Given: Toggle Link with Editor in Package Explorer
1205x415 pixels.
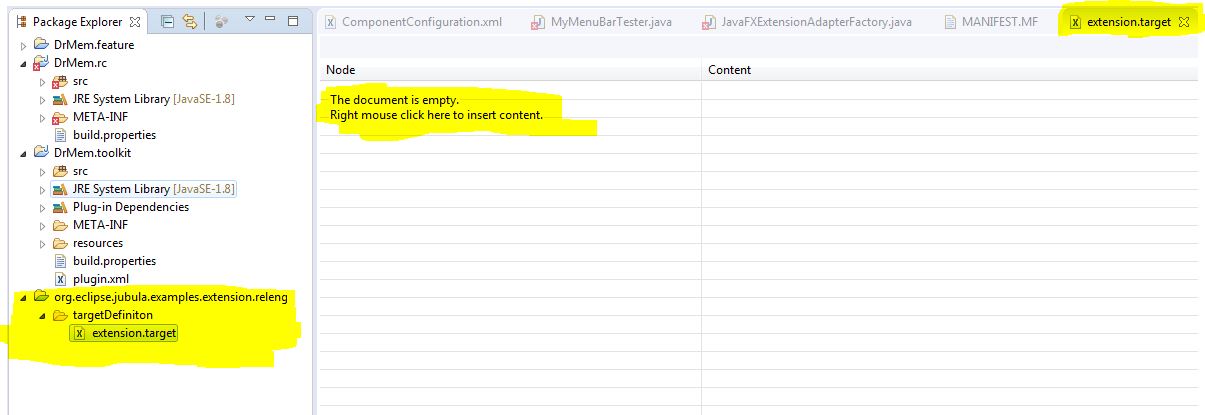Looking at the screenshot, I should (x=190, y=21).
